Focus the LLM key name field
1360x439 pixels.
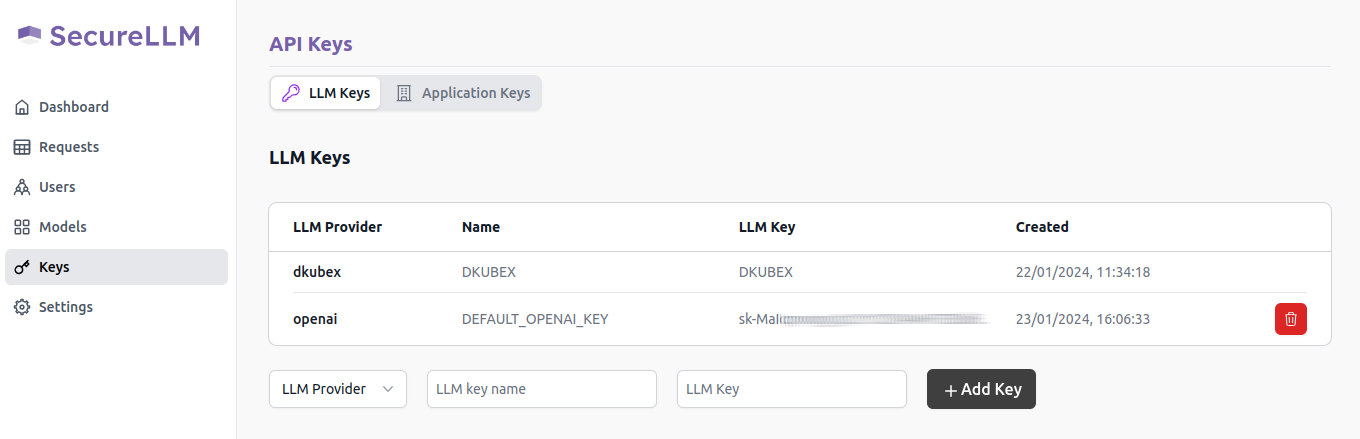(x=541, y=389)
